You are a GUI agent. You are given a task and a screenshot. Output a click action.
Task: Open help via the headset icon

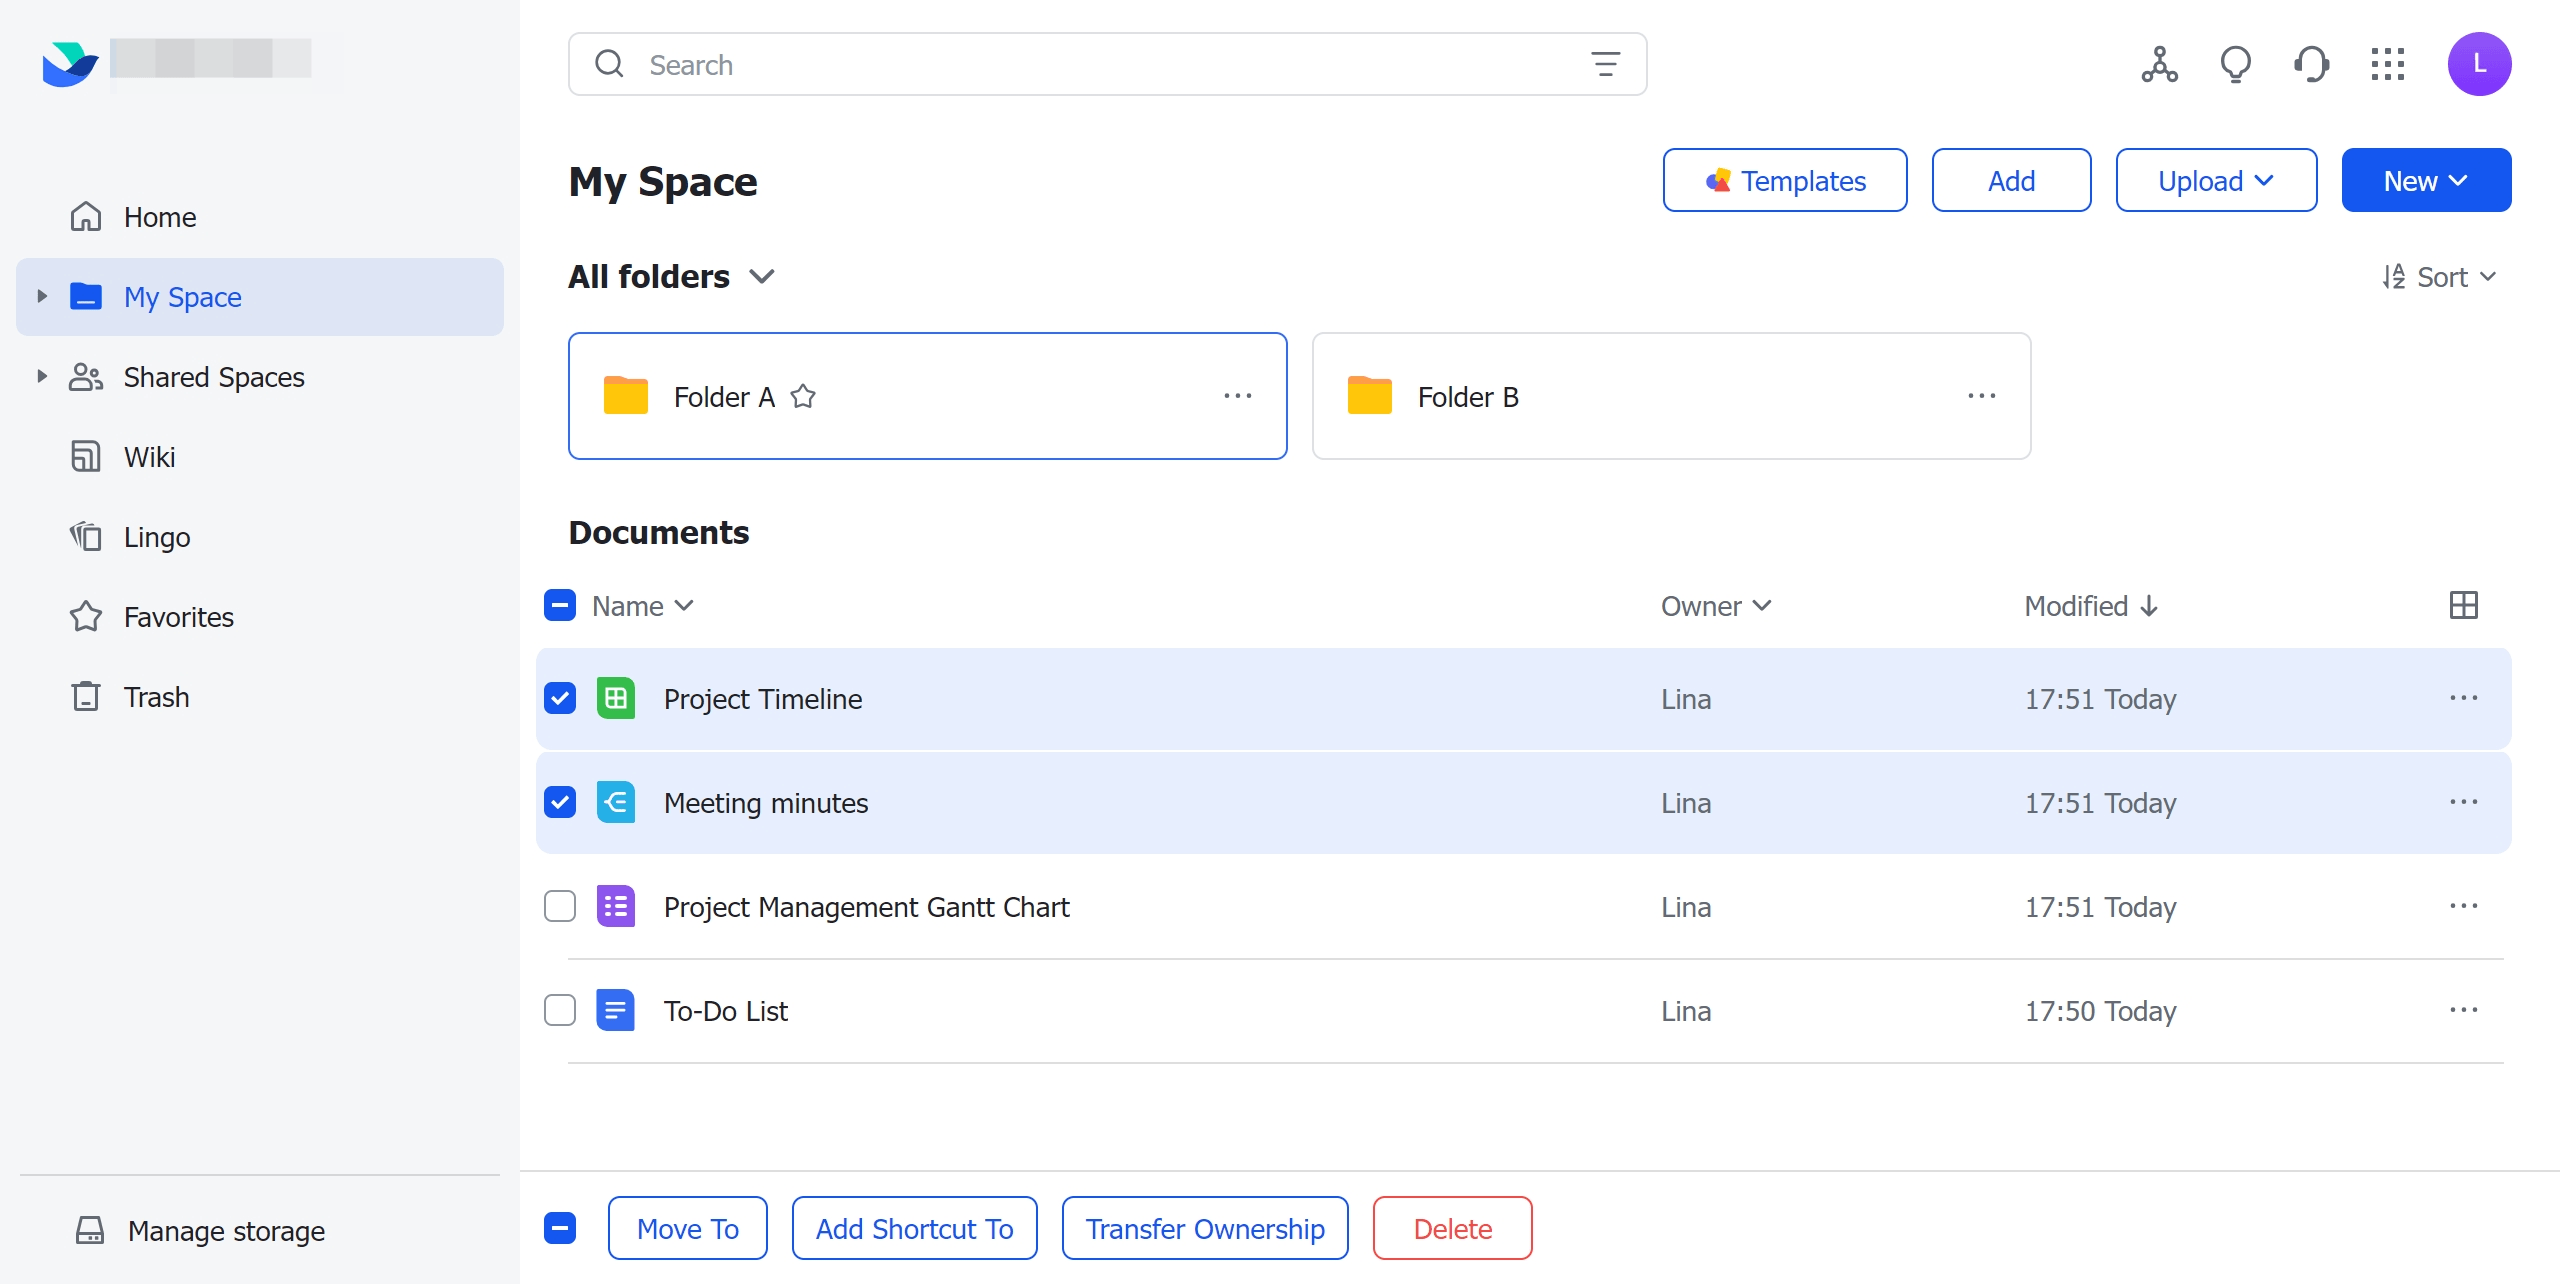tap(2311, 63)
